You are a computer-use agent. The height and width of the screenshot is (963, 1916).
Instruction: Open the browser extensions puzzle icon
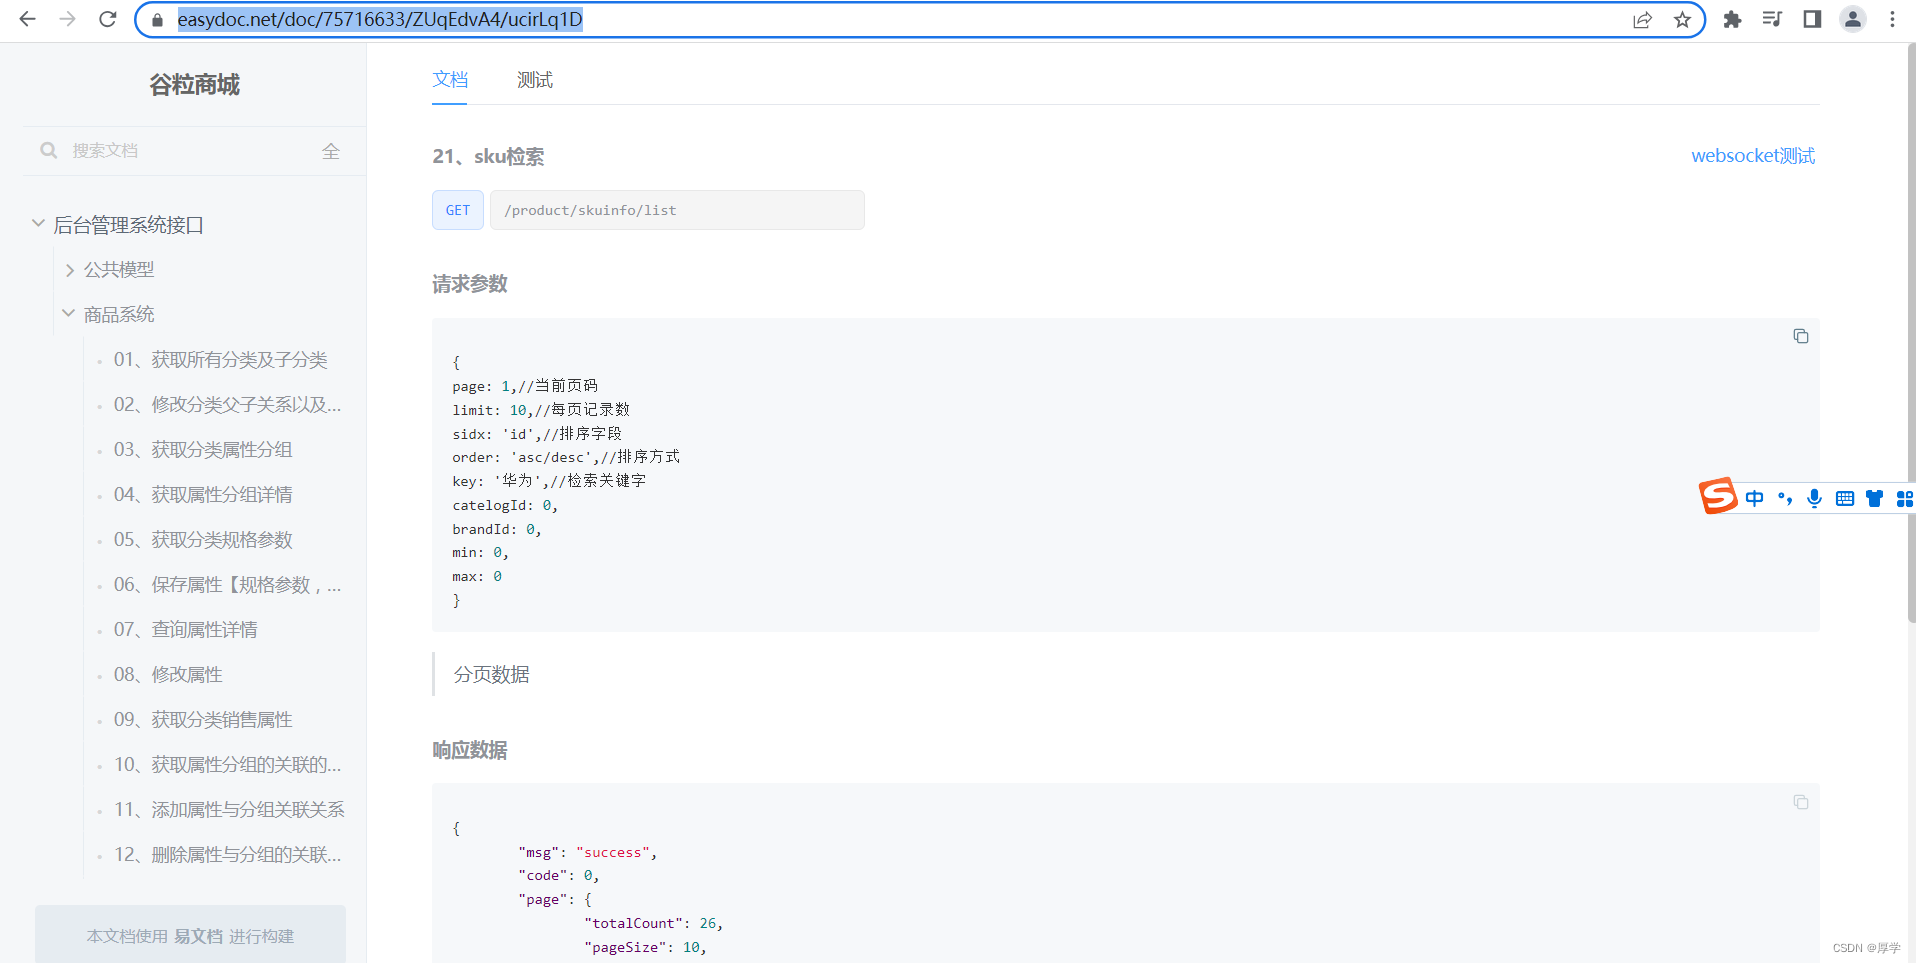click(1732, 19)
